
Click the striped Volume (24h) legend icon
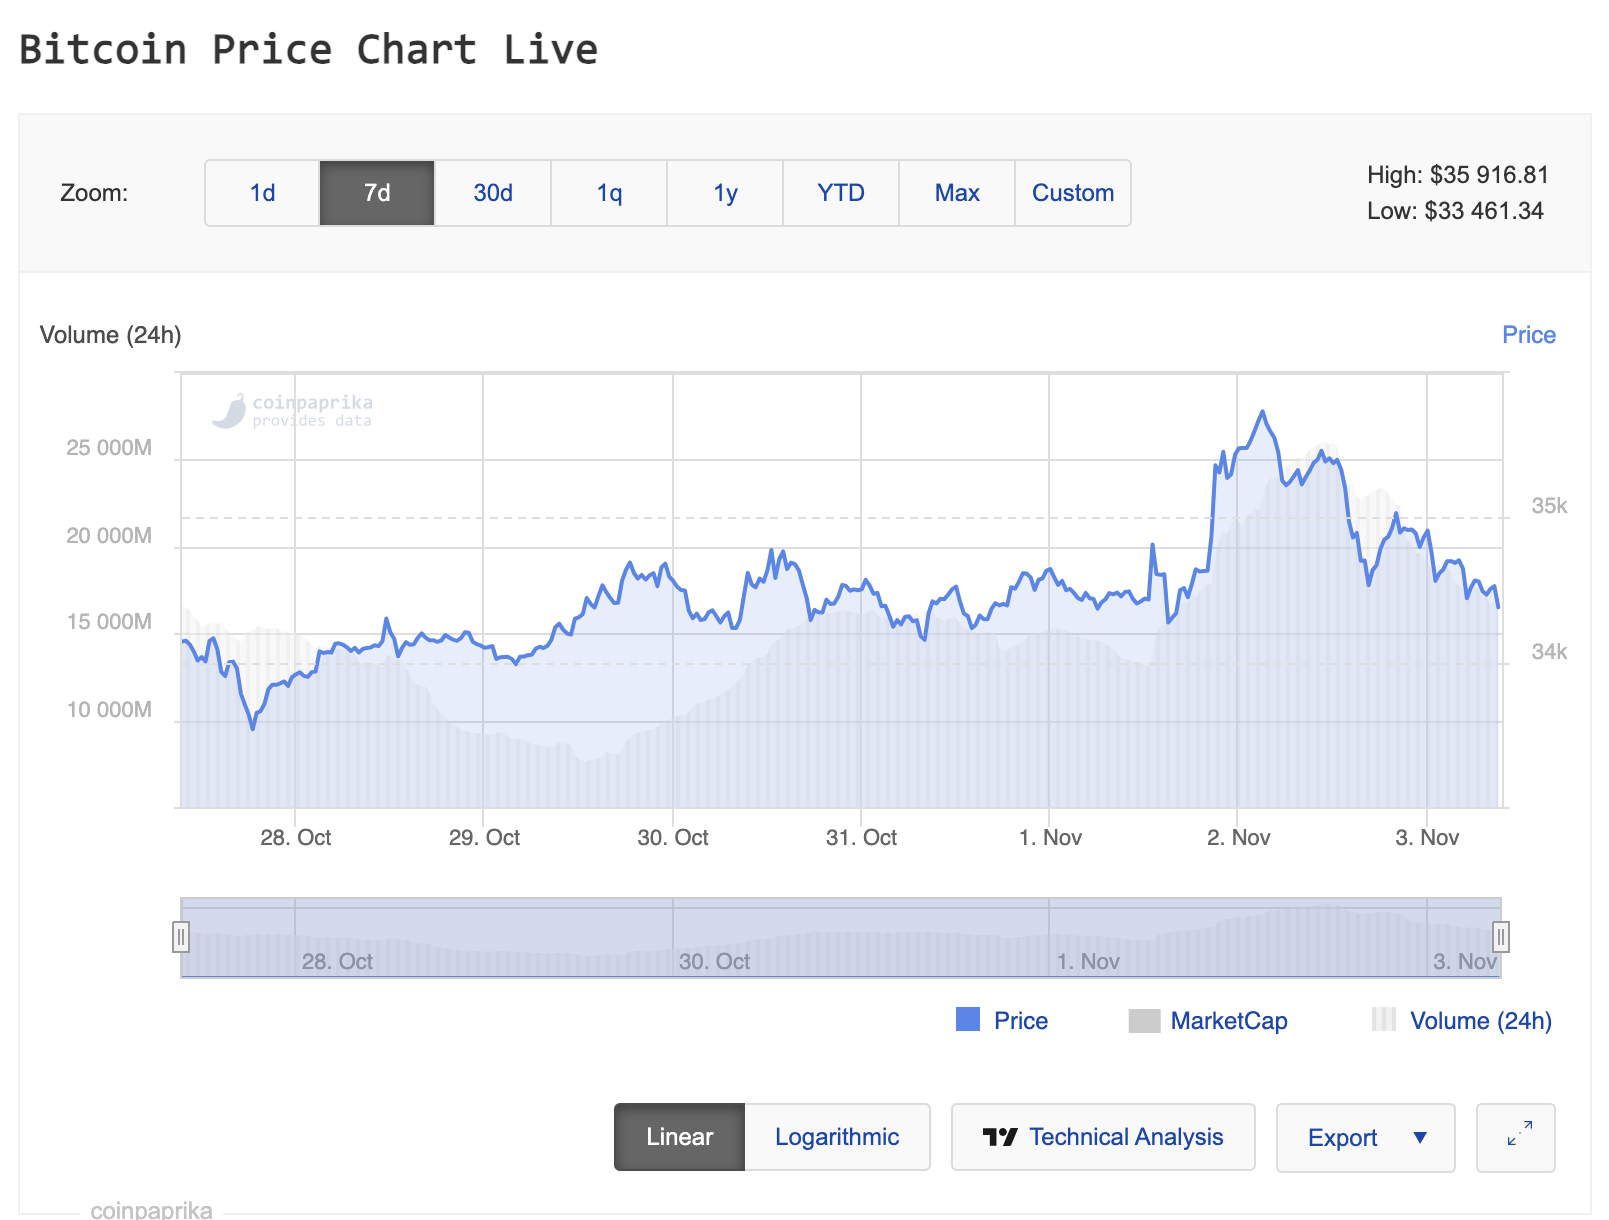click(1384, 1019)
